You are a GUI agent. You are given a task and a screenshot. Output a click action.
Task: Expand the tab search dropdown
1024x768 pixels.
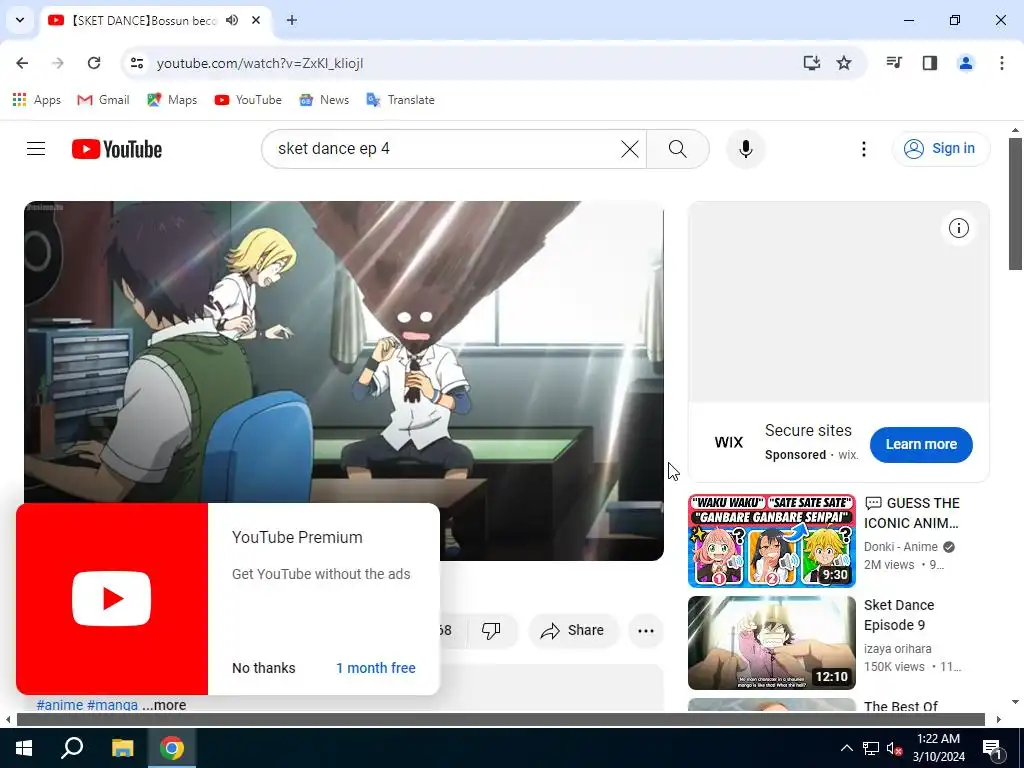coord(20,20)
